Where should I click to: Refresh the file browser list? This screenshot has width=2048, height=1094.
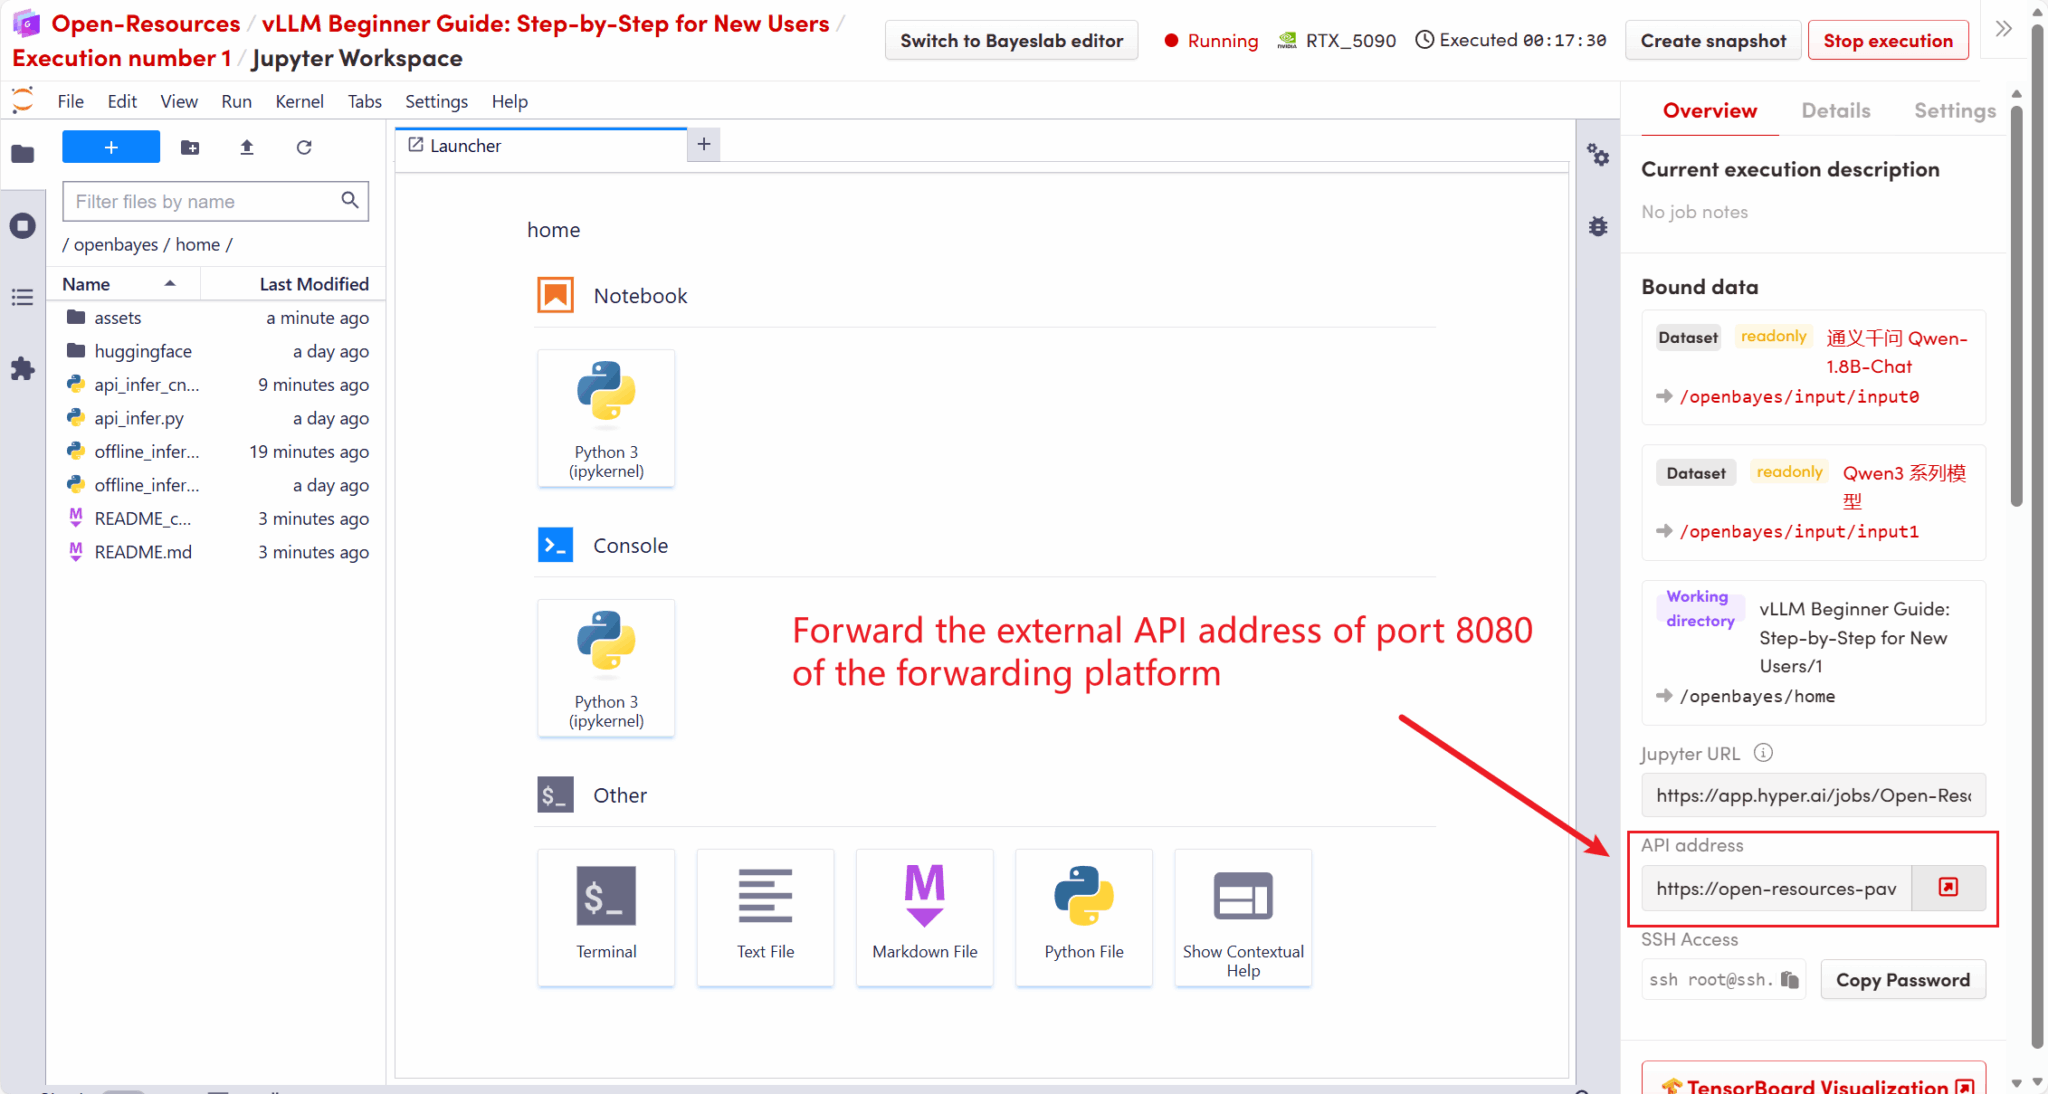click(x=304, y=147)
